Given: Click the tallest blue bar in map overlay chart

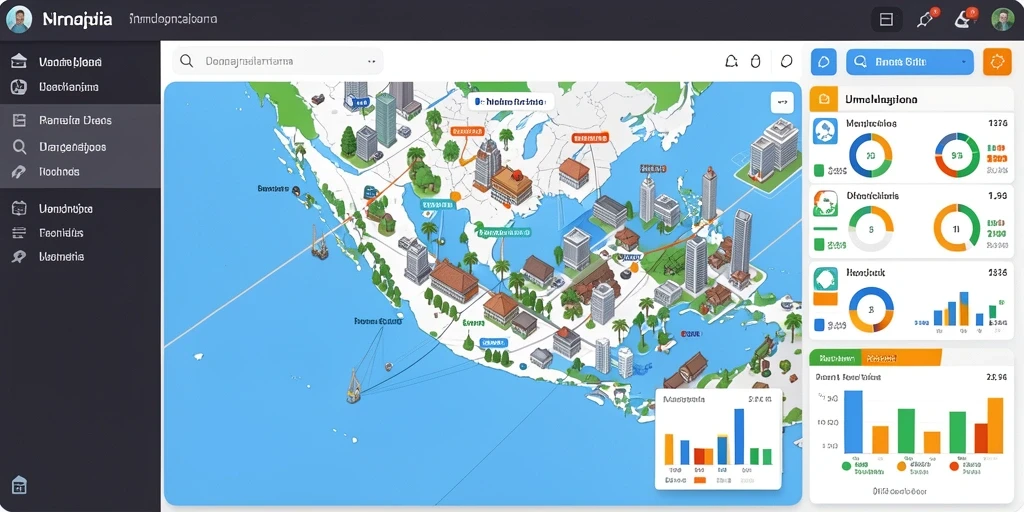Looking at the screenshot, I should pos(739,436).
